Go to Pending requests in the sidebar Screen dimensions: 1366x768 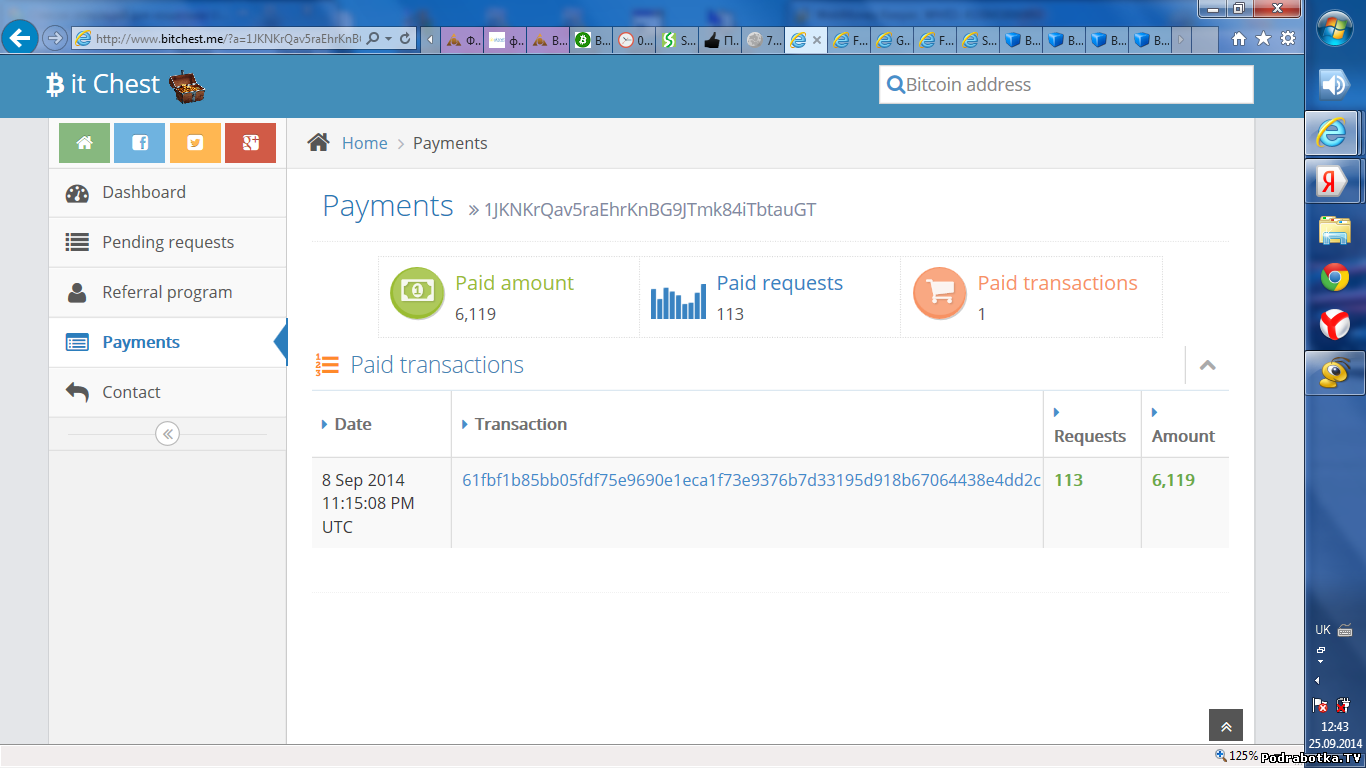(168, 242)
